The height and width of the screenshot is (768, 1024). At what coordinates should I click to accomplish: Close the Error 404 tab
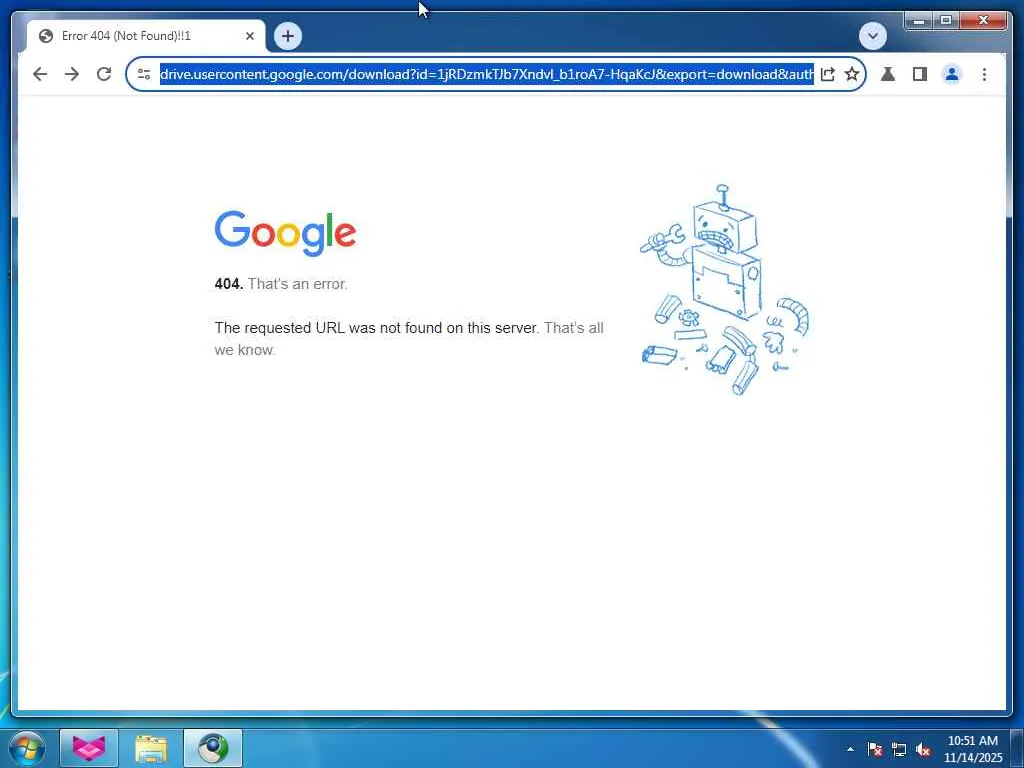click(249, 36)
